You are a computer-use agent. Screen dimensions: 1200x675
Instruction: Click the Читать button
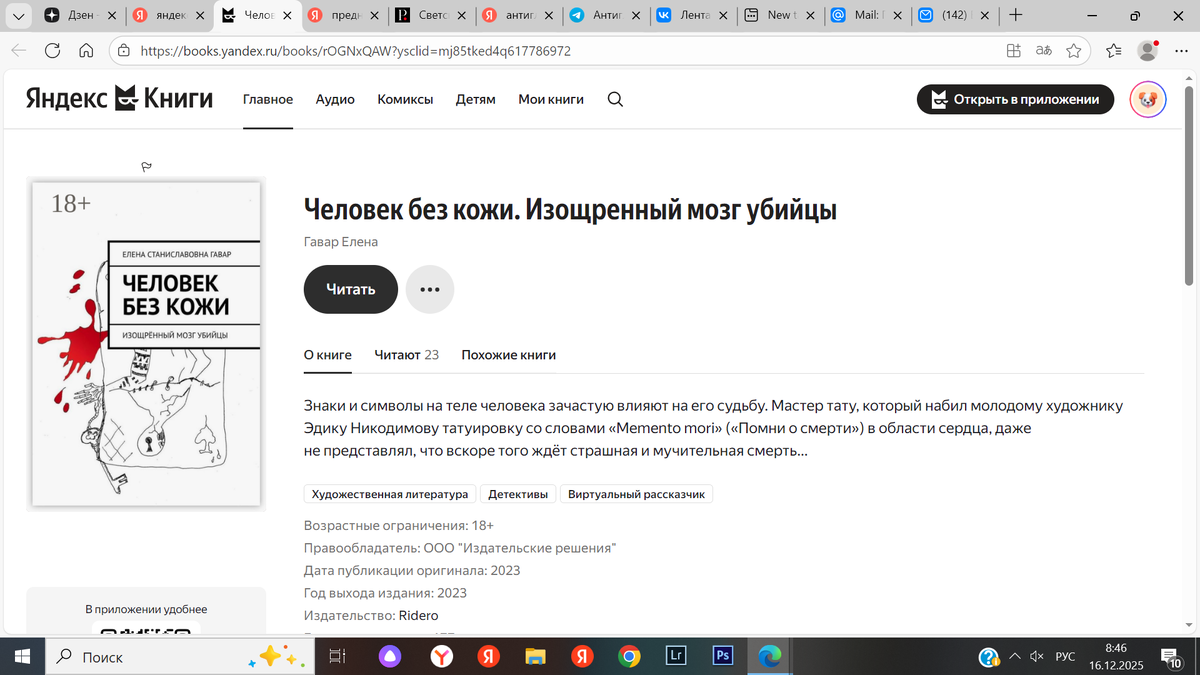[351, 289]
